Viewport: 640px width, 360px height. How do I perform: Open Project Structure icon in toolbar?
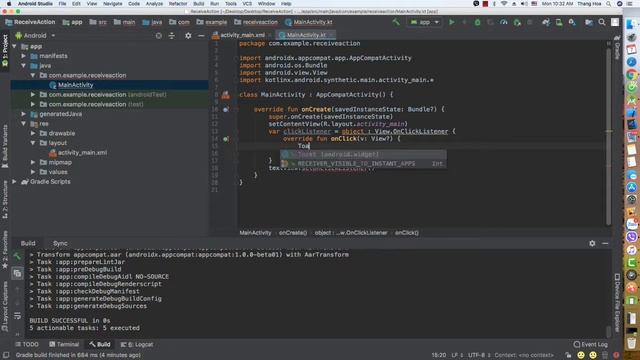click(x=589, y=22)
